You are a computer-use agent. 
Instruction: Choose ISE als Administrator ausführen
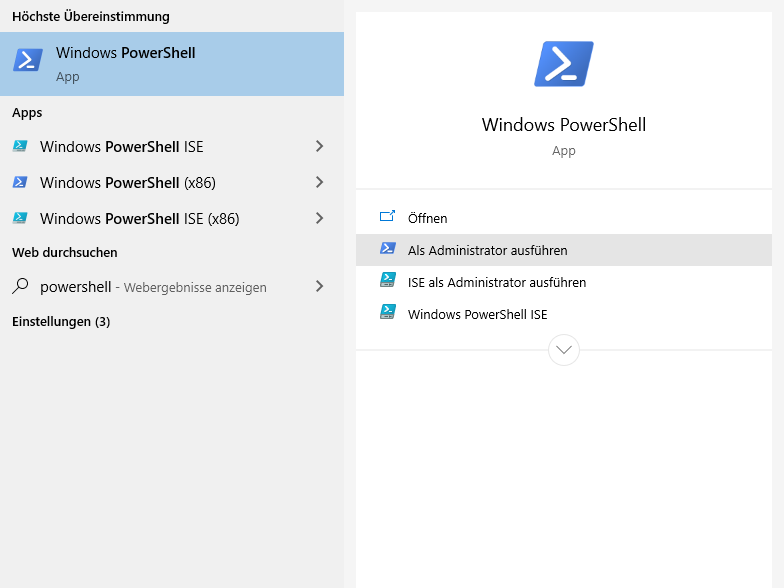[x=564, y=282]
